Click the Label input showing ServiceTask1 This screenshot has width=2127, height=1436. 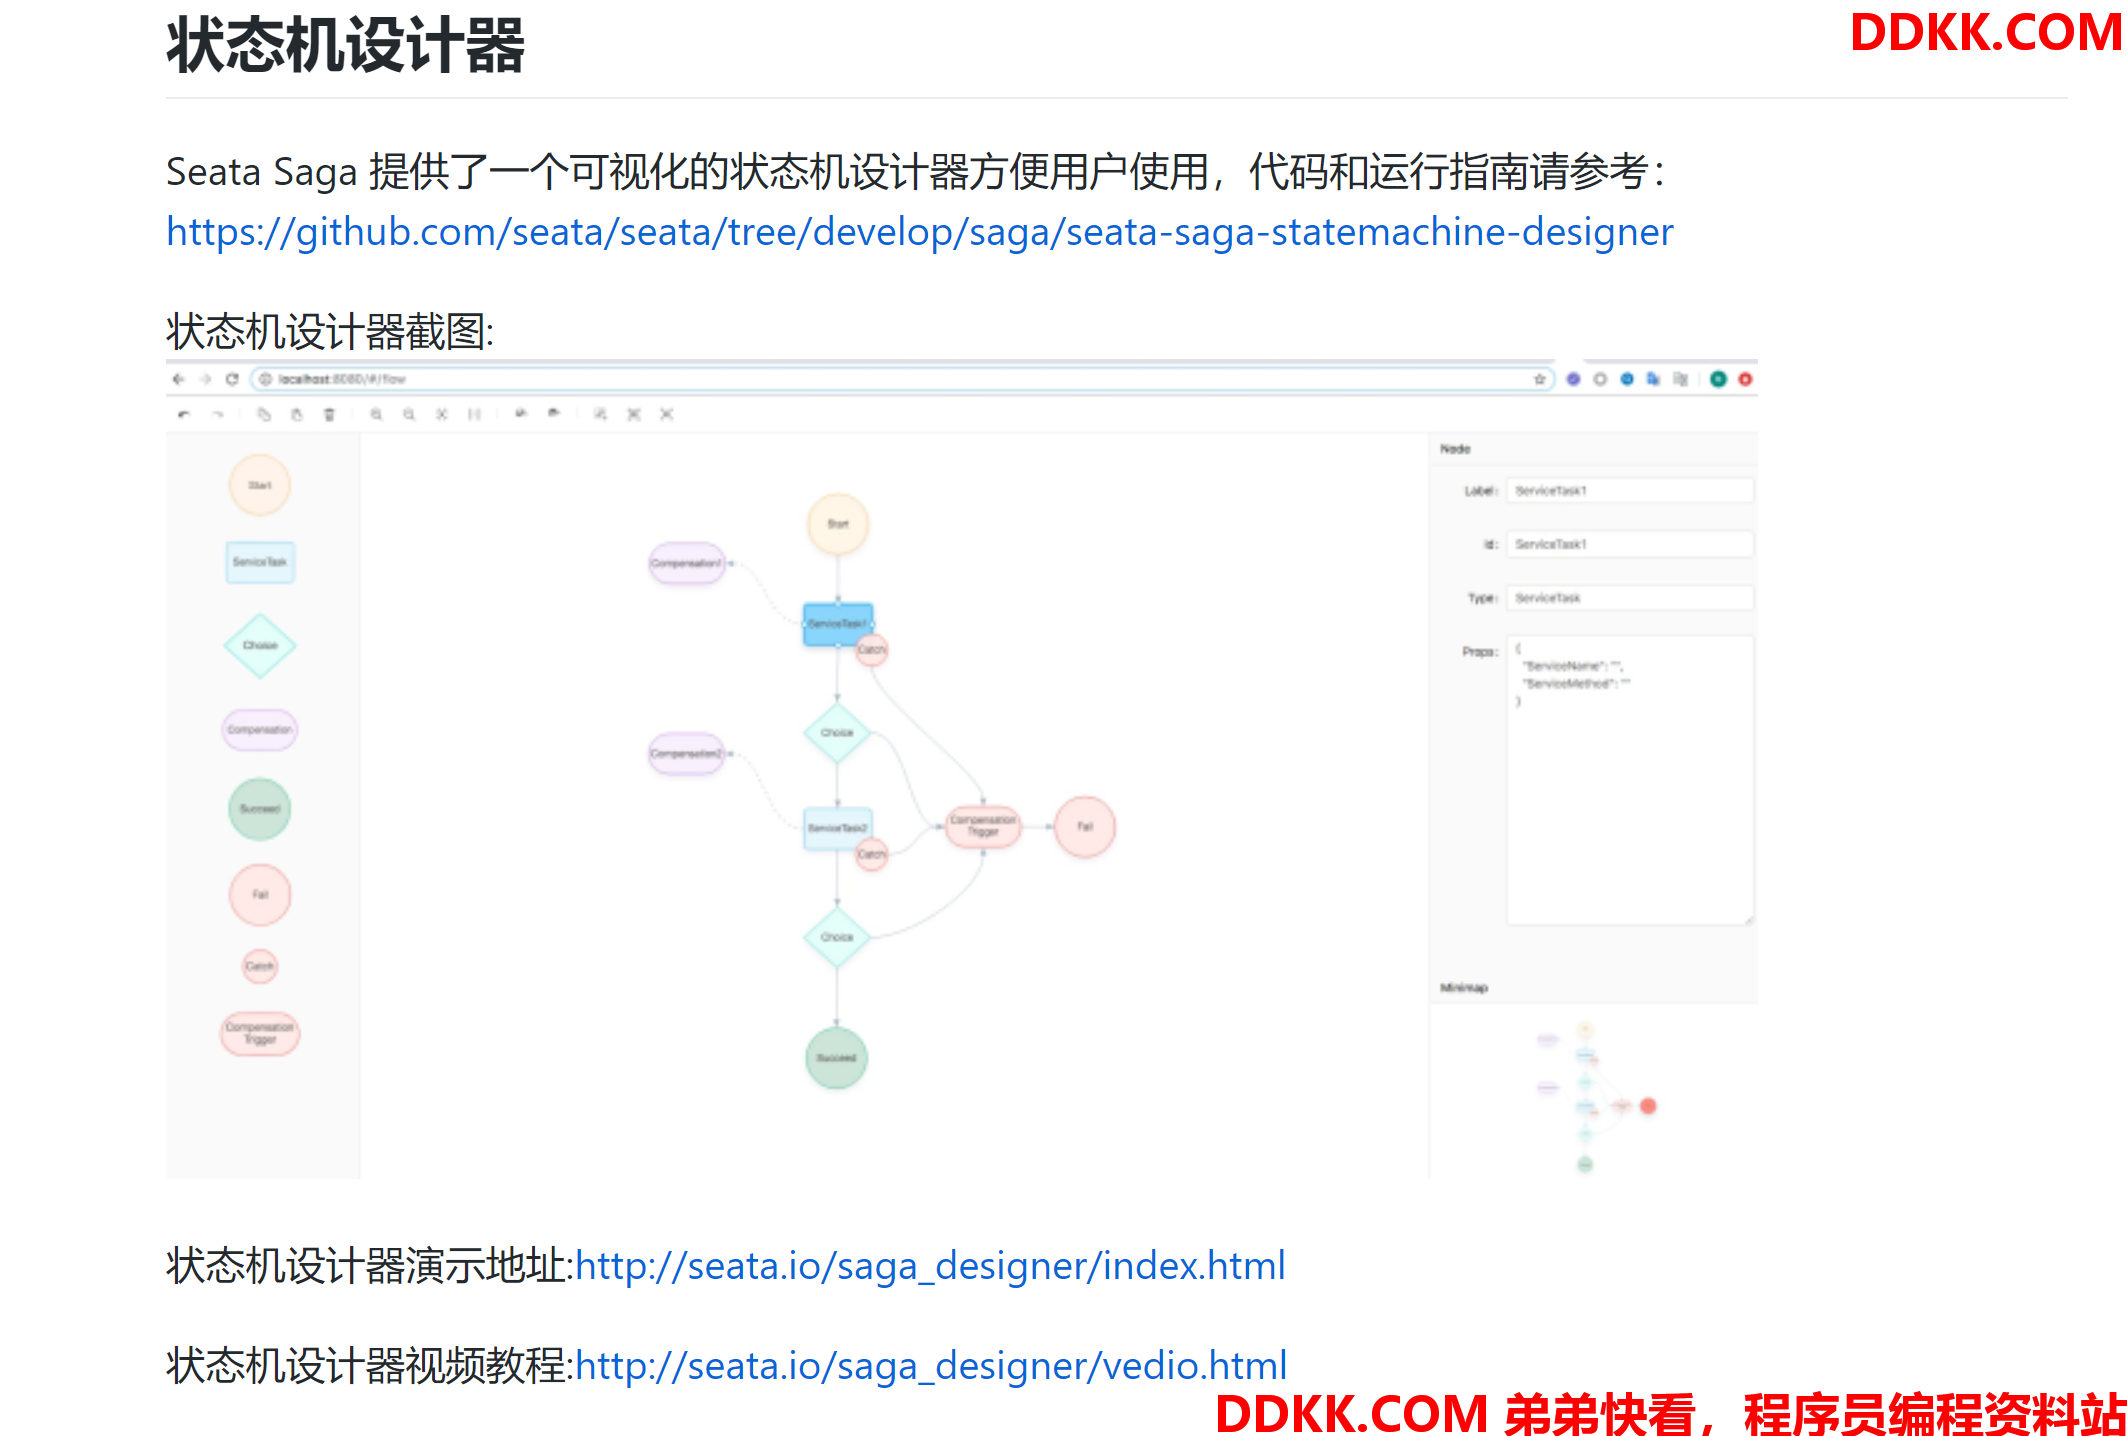1630,491
